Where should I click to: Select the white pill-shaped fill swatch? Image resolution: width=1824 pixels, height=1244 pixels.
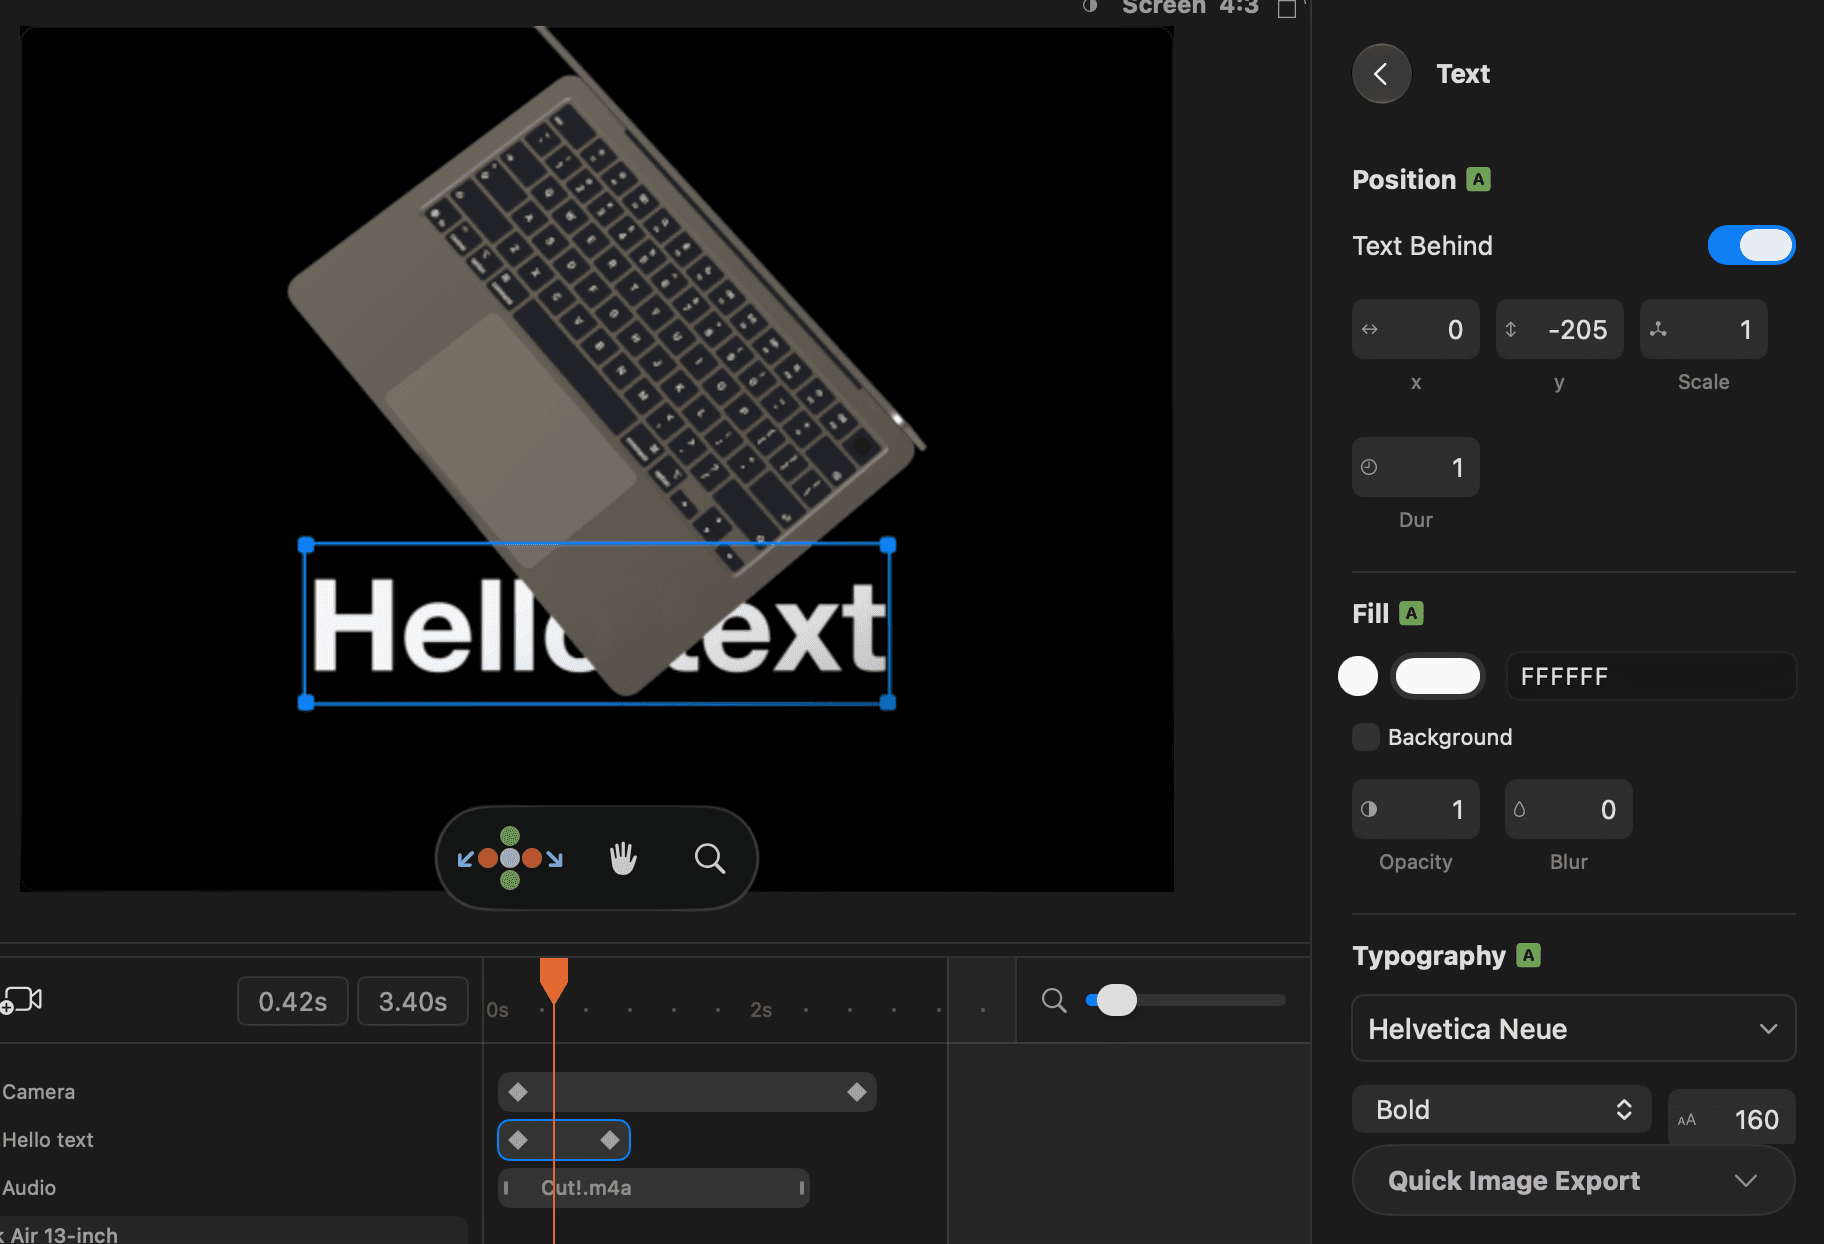[x=1438, y=676]
